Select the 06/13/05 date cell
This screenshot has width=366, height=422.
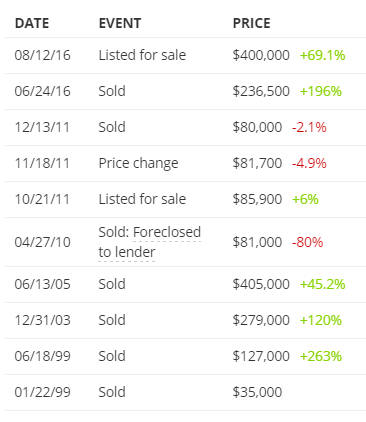click(42, 284)
